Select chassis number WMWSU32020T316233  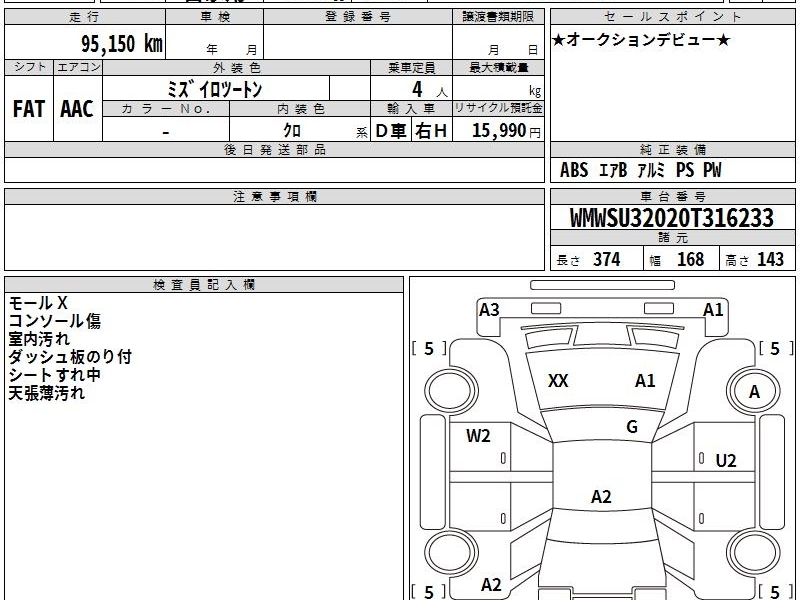[x=671, y=218]
